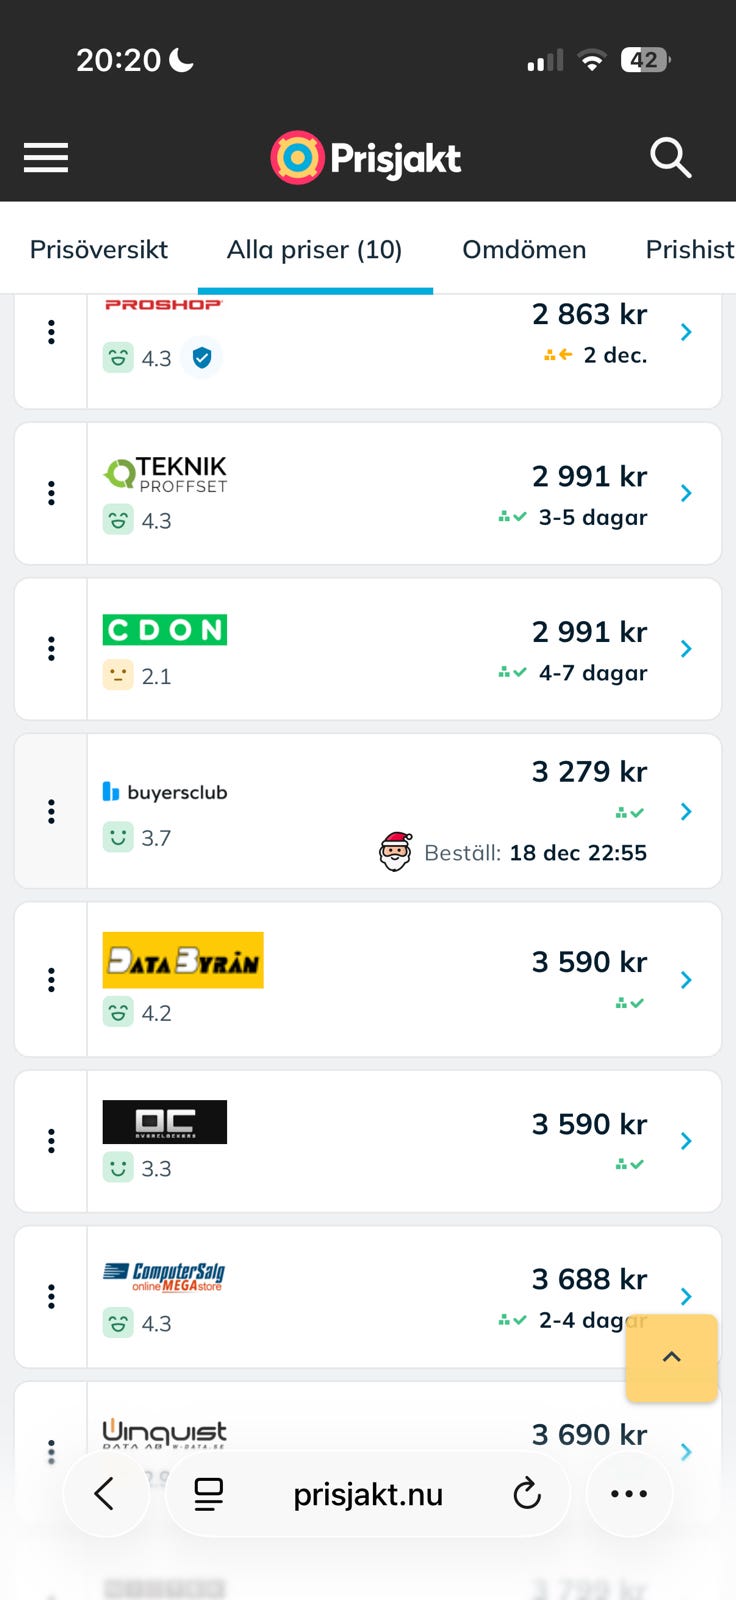
Task: Open options menu for CDON offer
Action: [51, 649]
